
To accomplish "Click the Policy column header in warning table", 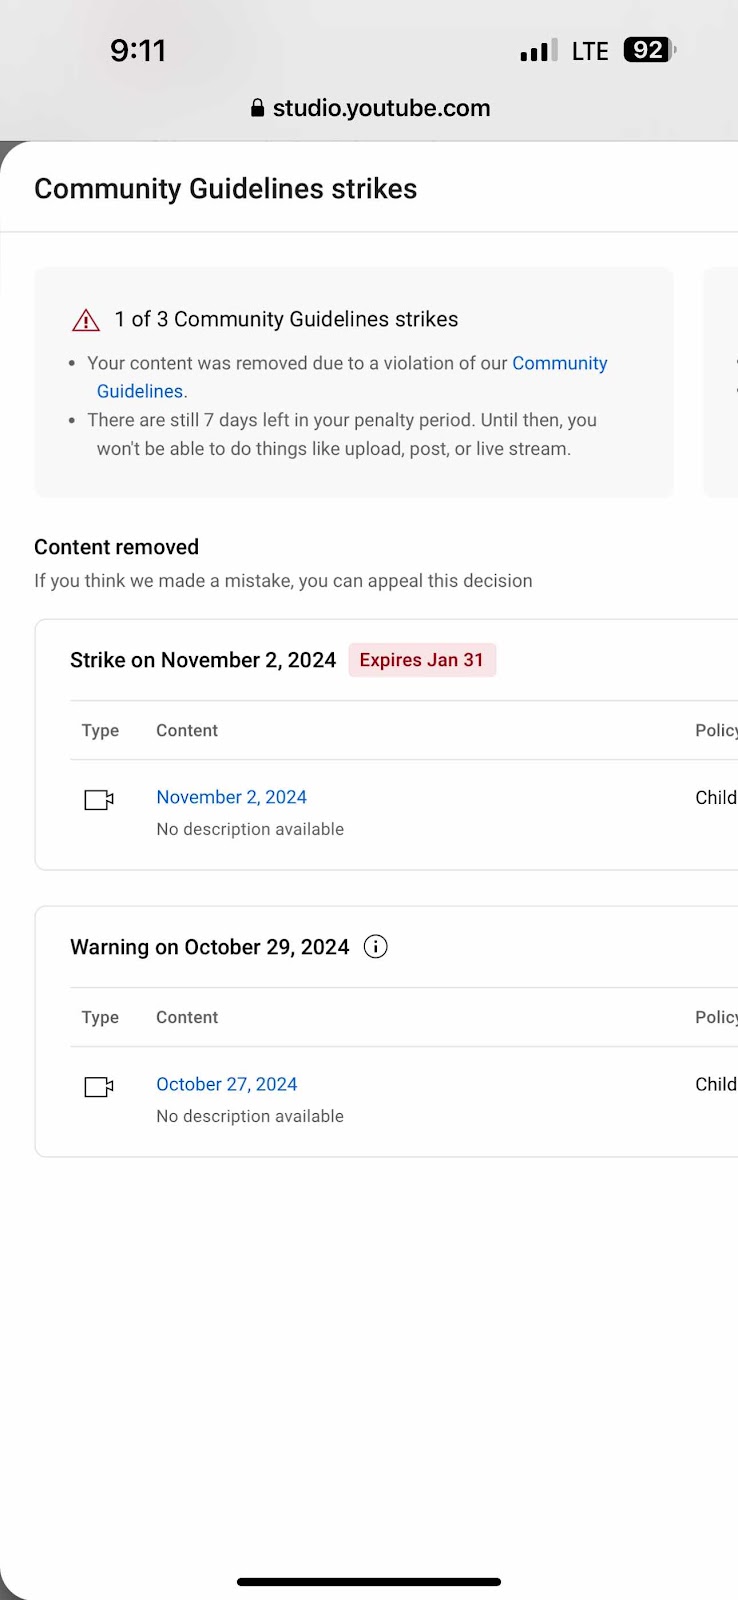I will tap(716, 1017).
